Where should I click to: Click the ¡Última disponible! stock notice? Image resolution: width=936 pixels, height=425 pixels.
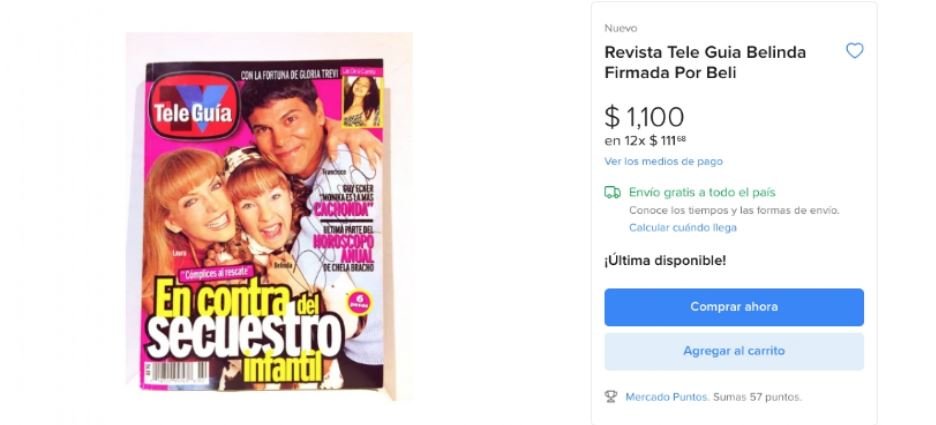coord(665,261)
